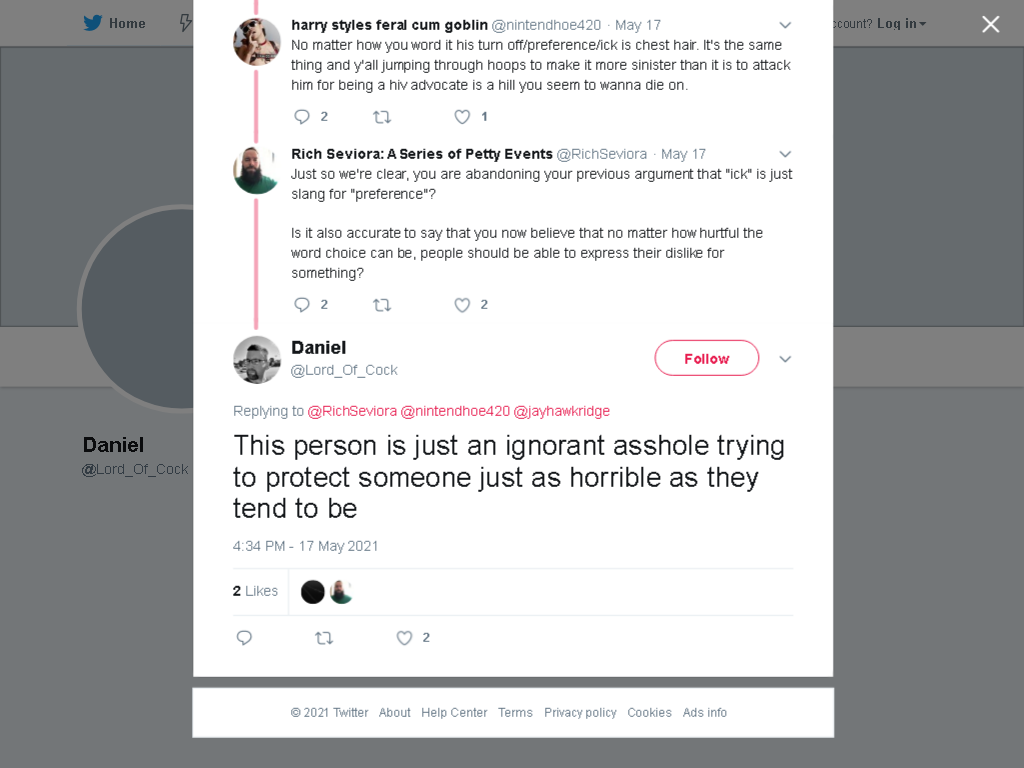Open the @jayhawkridge mention link
This screenshot has width=1024, height=768.
(562, 411)
